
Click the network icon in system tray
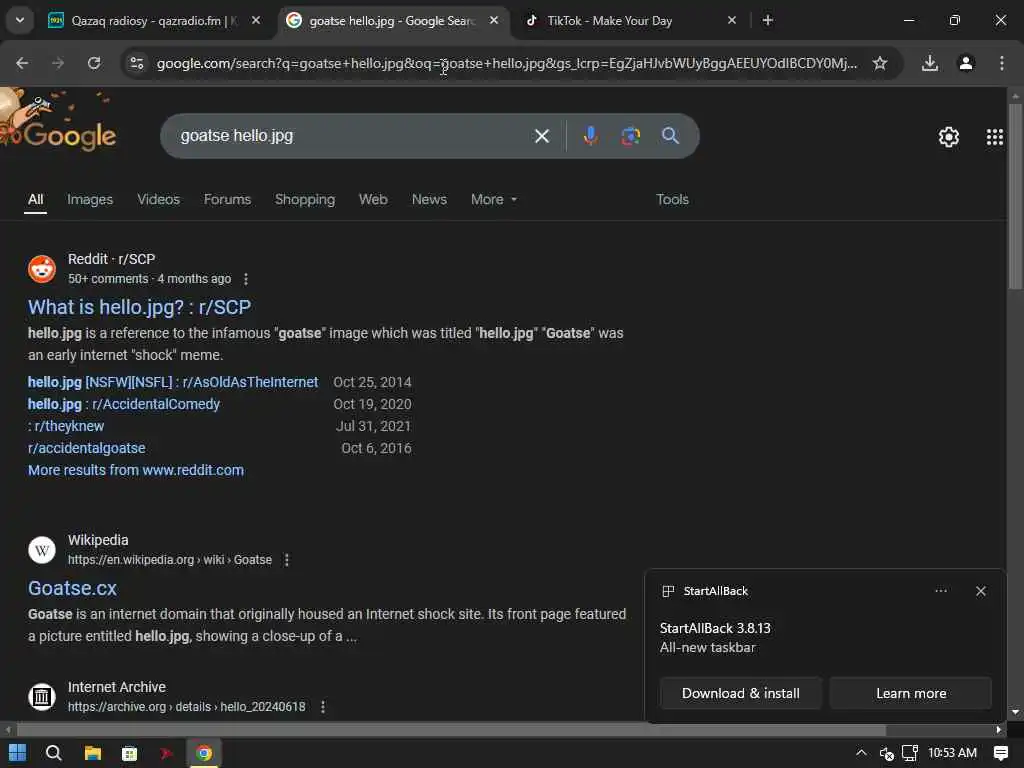click(910, 753)
